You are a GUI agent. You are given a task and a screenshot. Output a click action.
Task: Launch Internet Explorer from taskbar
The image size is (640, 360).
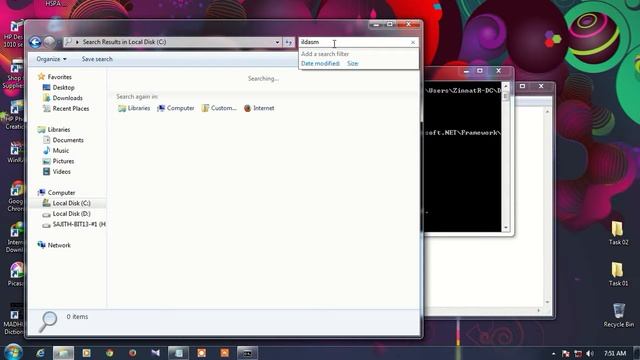(40, 353)
